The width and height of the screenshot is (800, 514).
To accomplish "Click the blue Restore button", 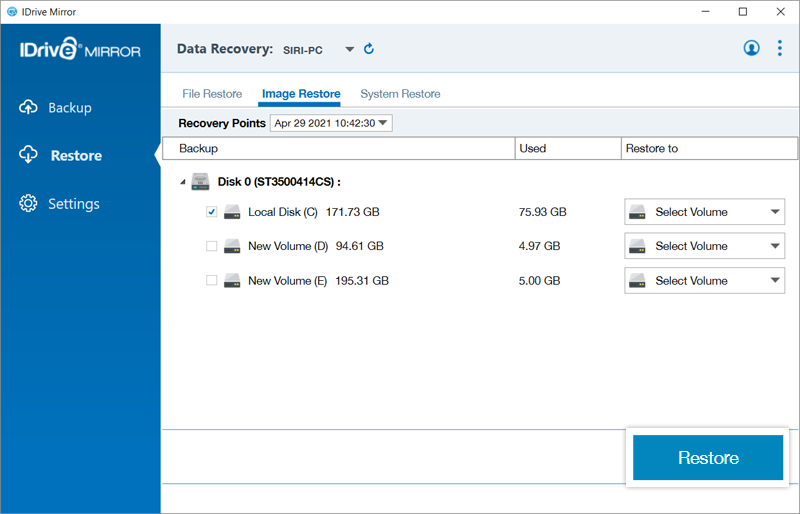I will point(708,457).
